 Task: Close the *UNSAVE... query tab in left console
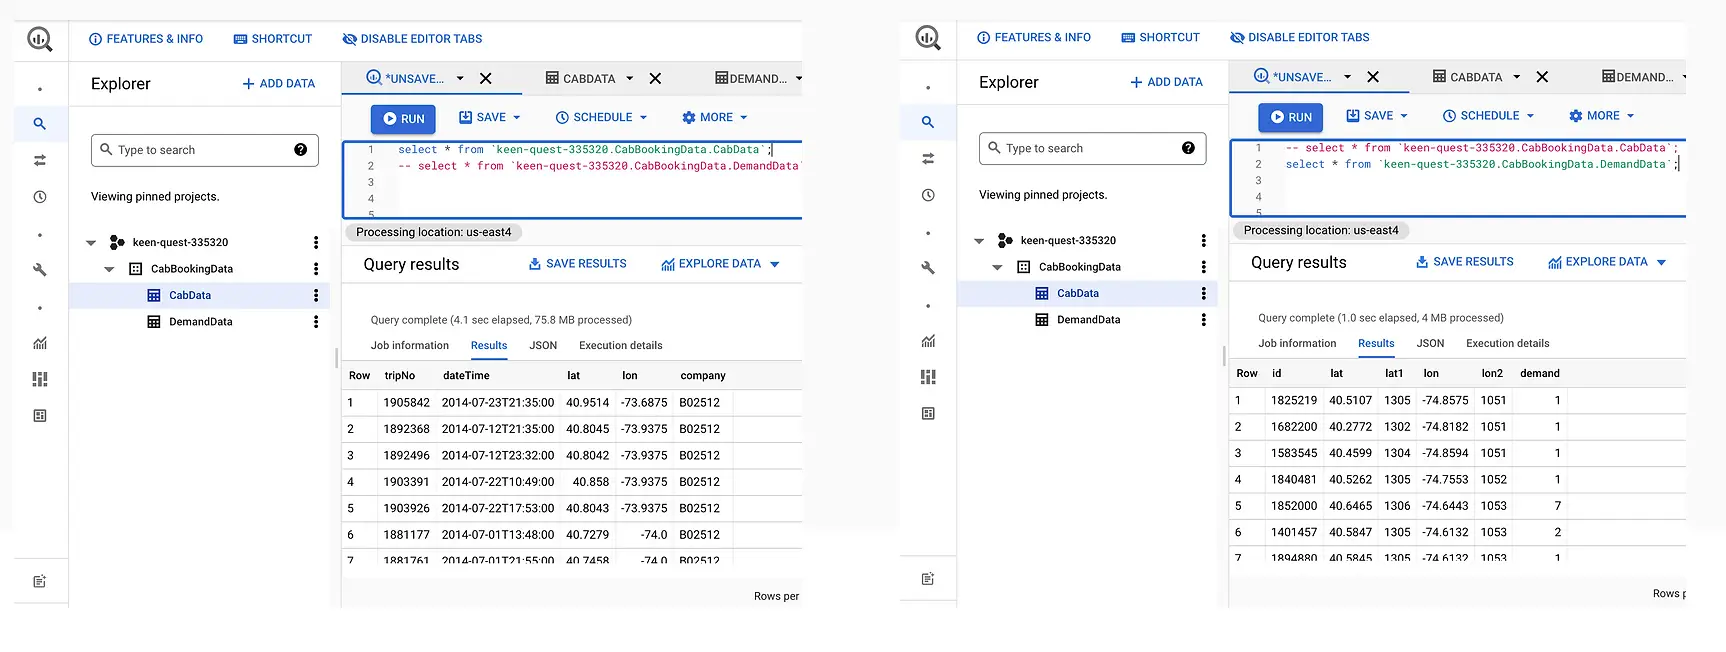pyautogui.click(x=485, y=79)
